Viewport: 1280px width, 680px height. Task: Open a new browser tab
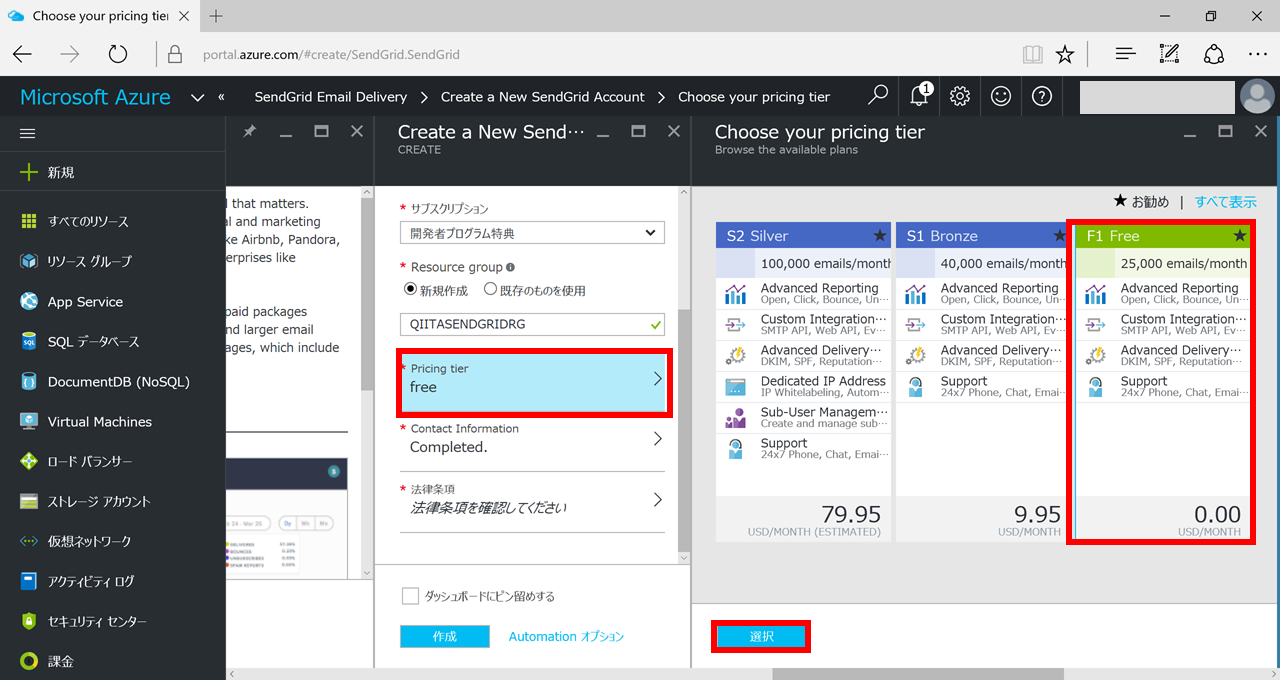point(217,16)
